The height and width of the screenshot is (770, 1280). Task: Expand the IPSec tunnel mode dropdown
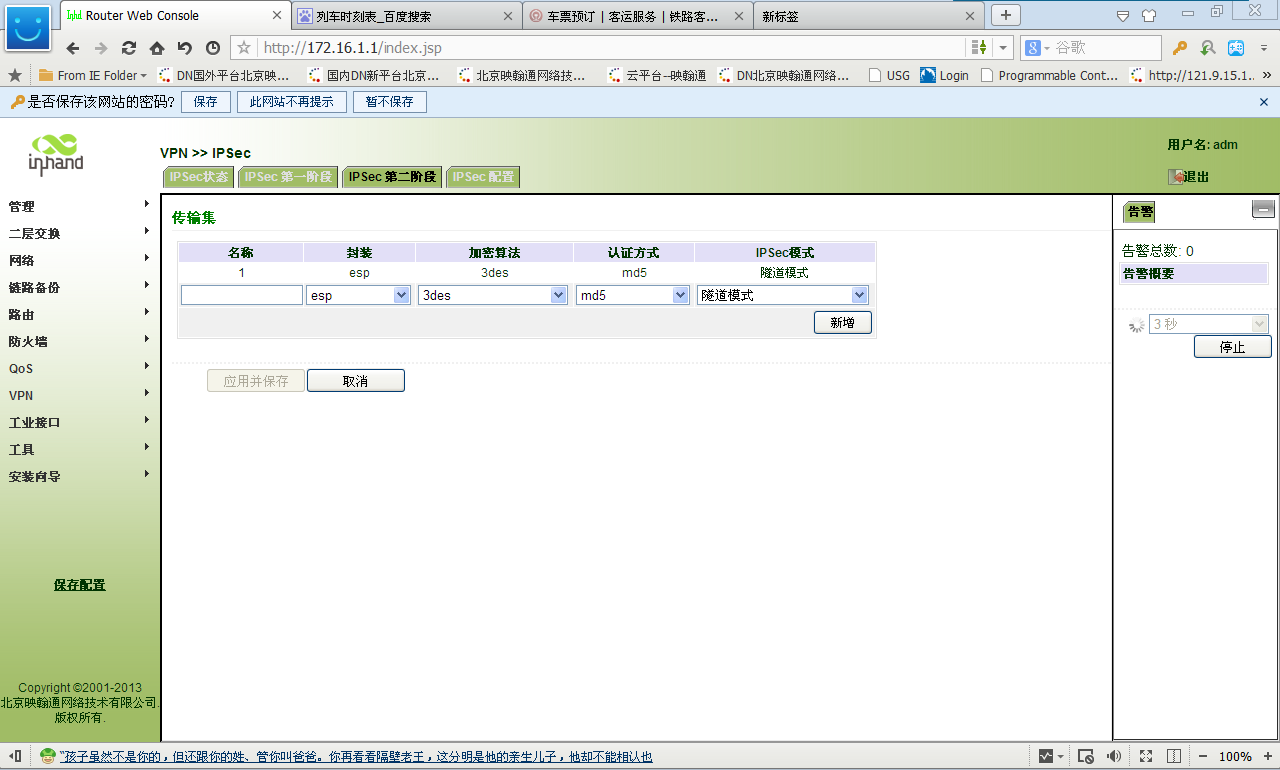[782, 295]
